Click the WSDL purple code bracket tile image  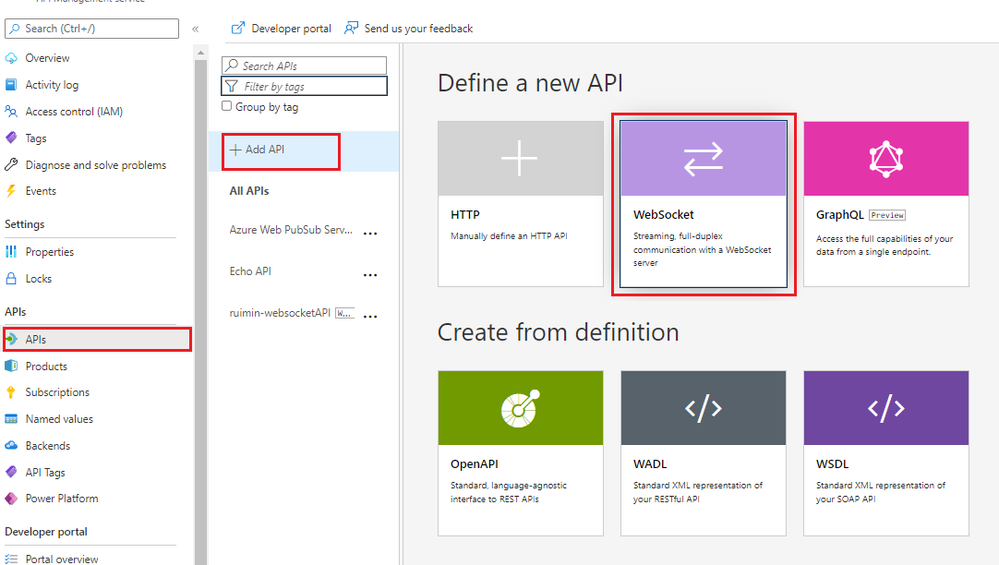(x=886, y=408)
